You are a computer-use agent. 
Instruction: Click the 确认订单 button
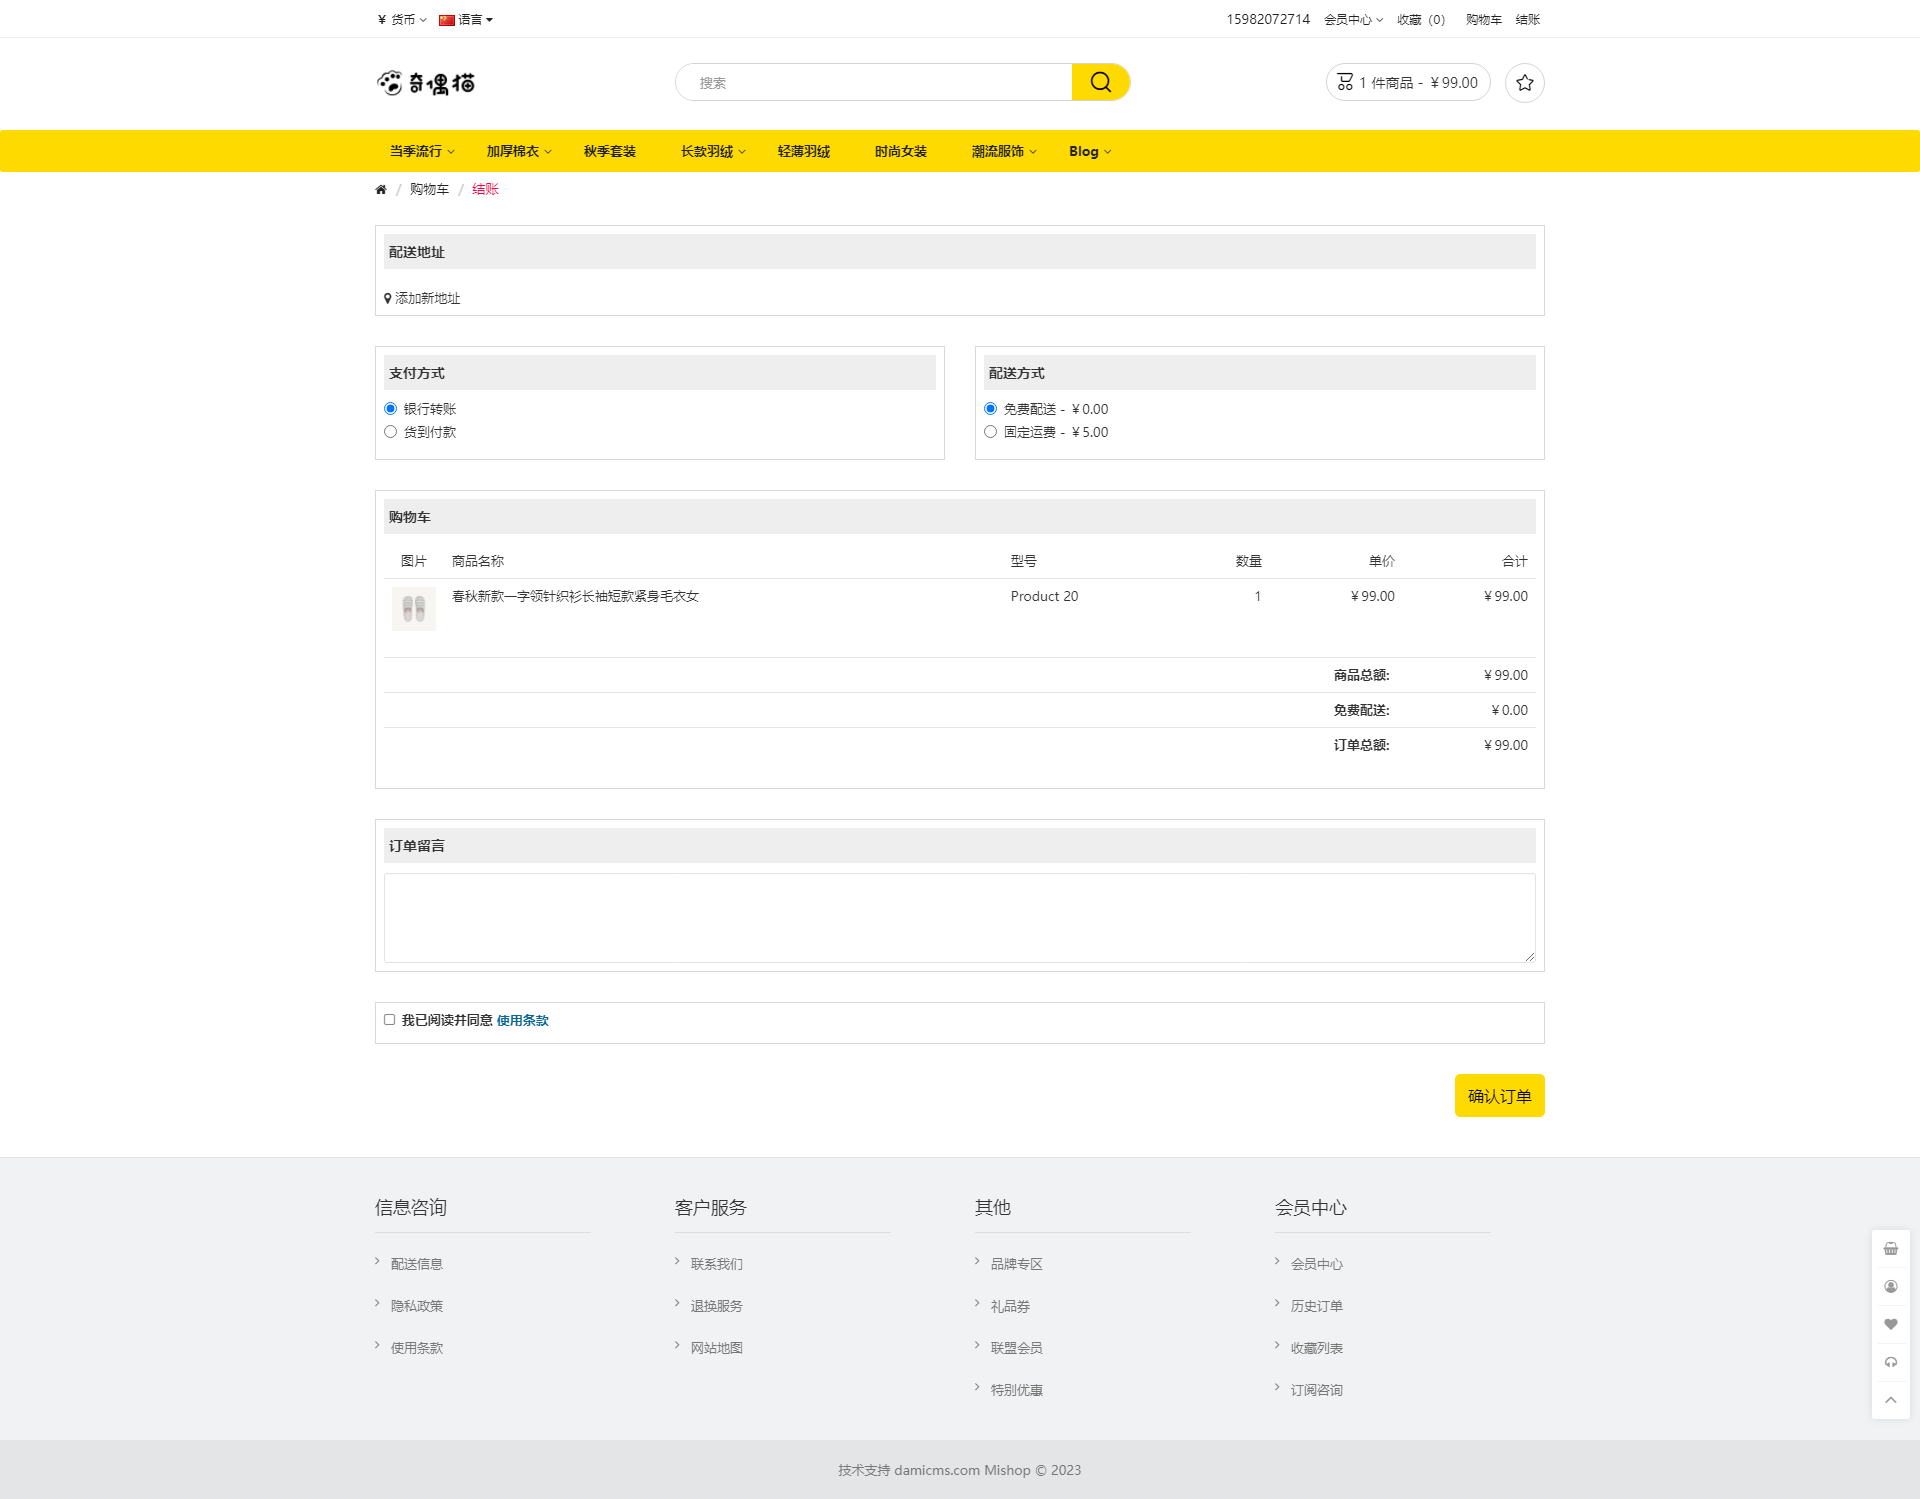1499,1096
